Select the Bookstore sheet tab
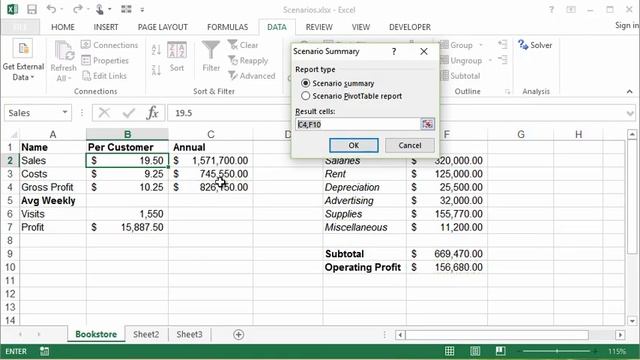Image resolution: width=640 pixels, height=360 pixels. (96, 334)
